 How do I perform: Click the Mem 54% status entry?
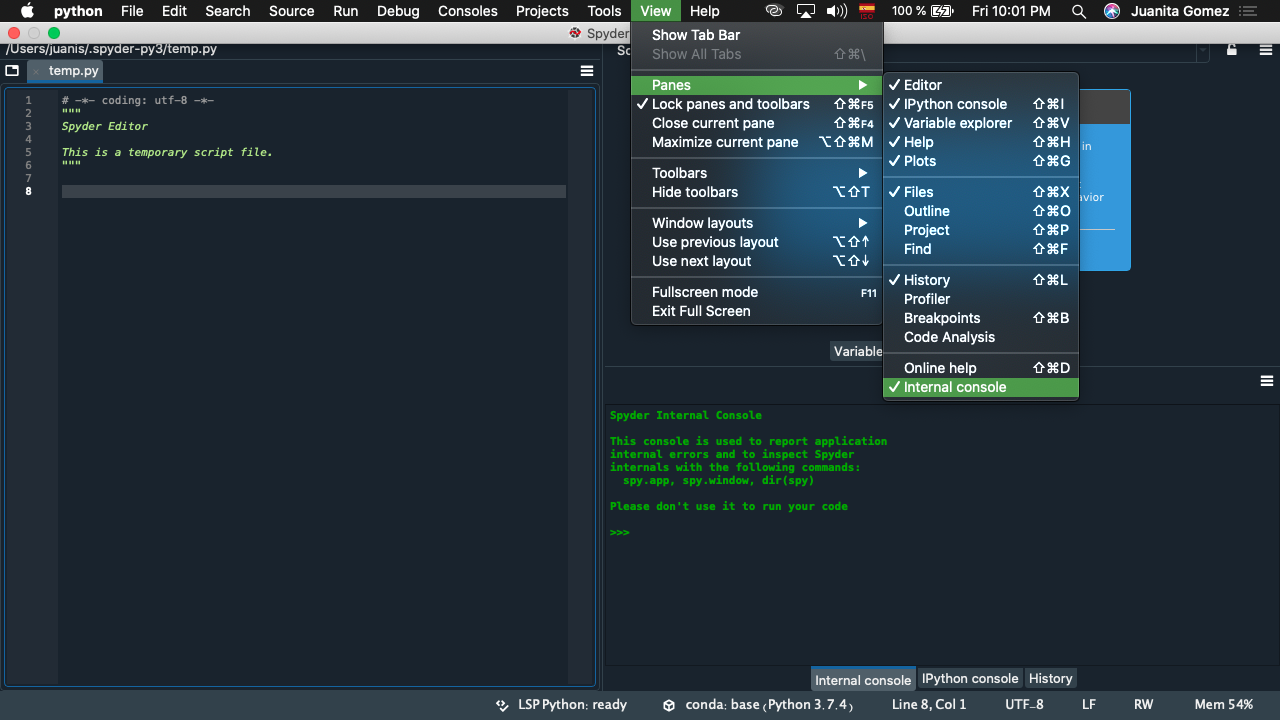point(1224,705)
